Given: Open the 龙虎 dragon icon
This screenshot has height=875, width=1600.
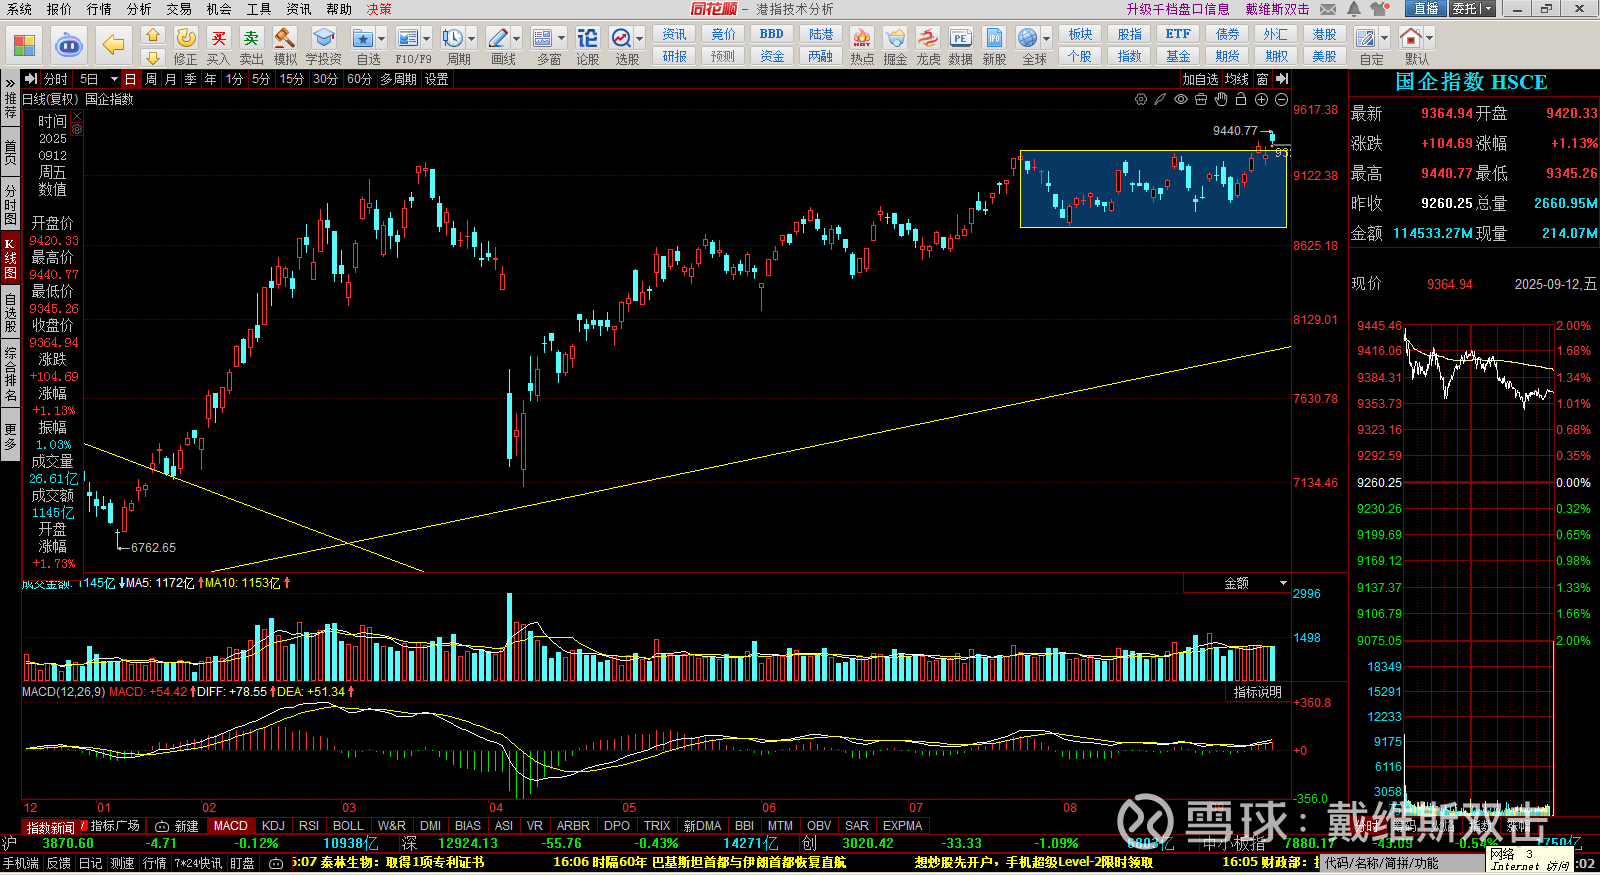Looking at the screenshot, I should coord(928,39).
